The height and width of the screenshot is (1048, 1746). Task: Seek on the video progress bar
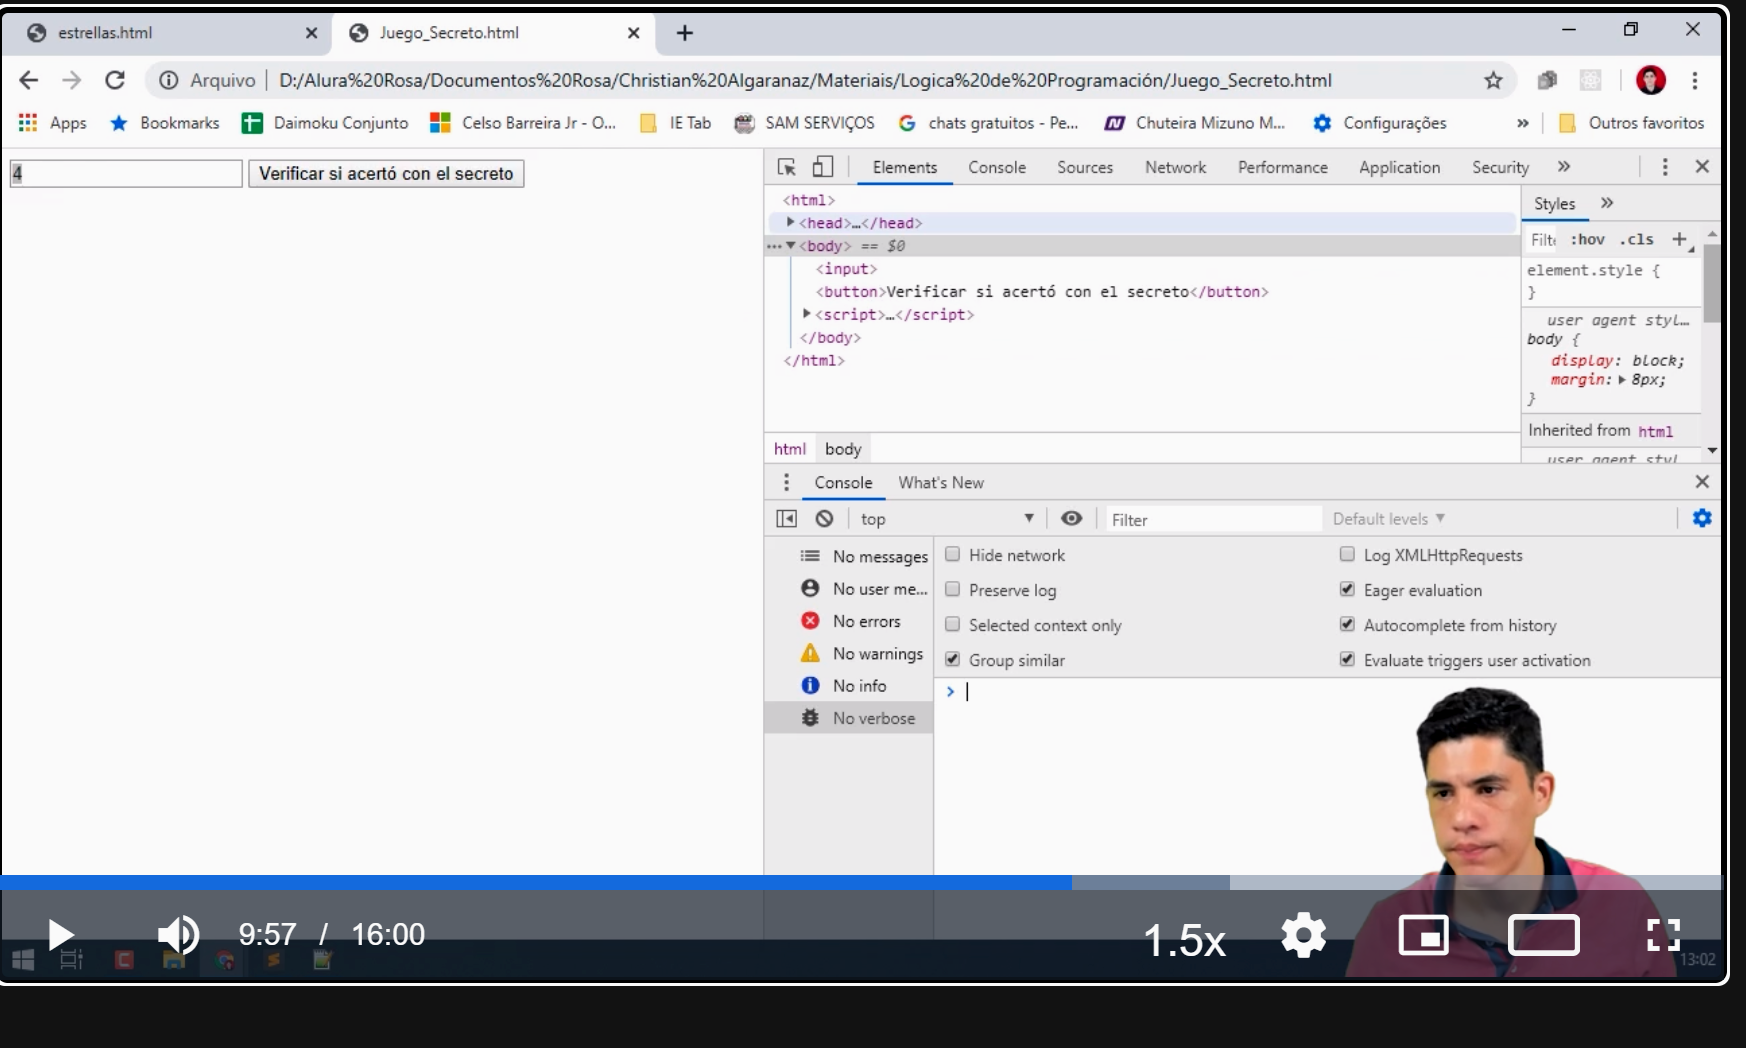861,883
